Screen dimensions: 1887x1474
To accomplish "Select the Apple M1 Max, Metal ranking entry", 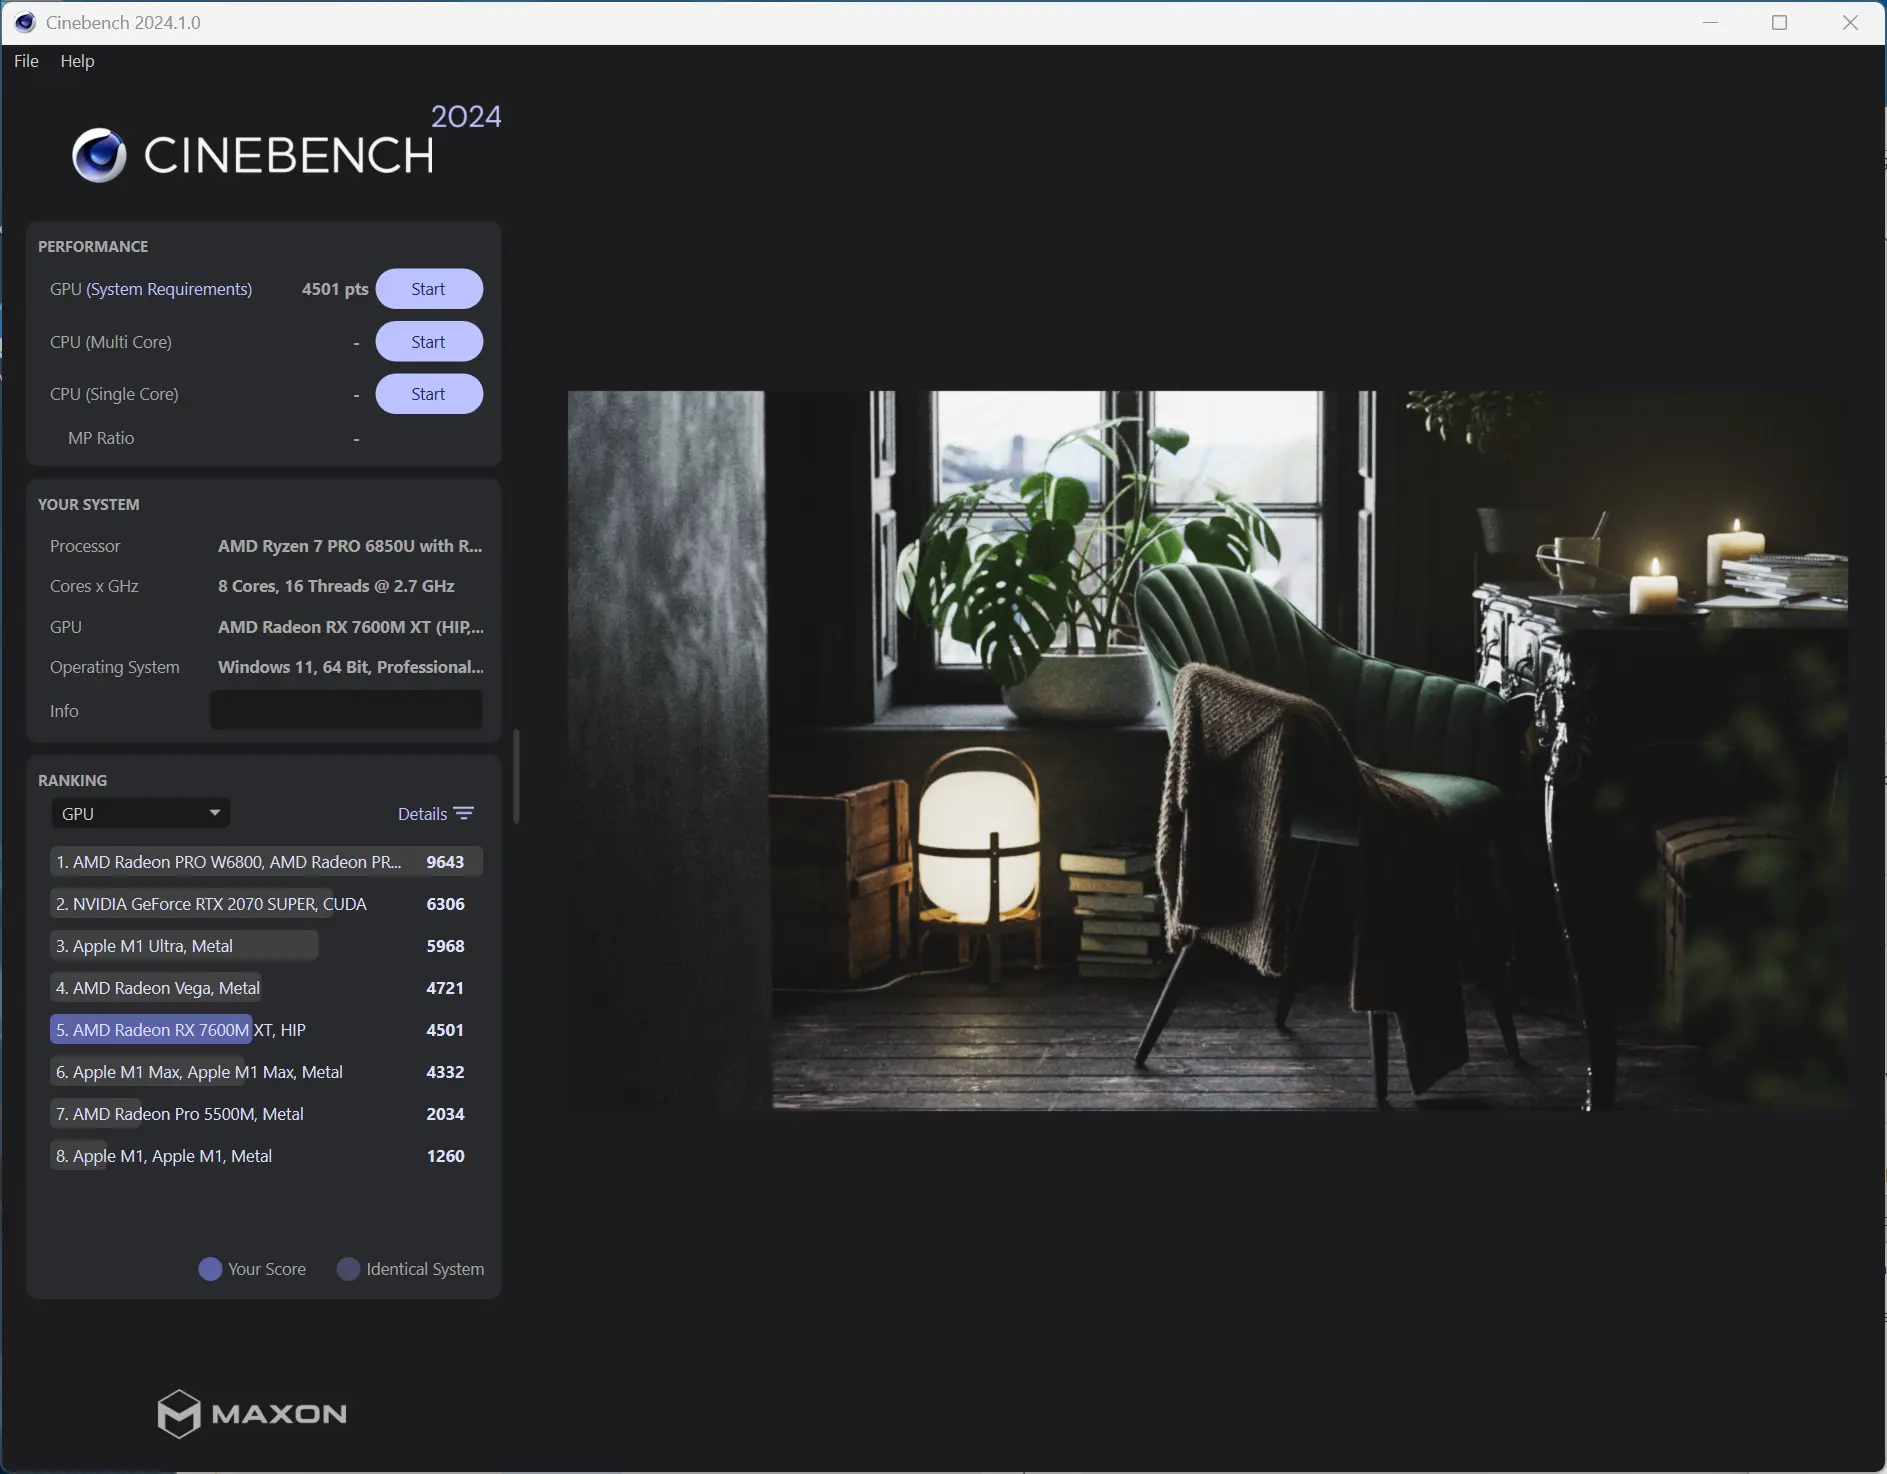I will tap(266, 1072).
